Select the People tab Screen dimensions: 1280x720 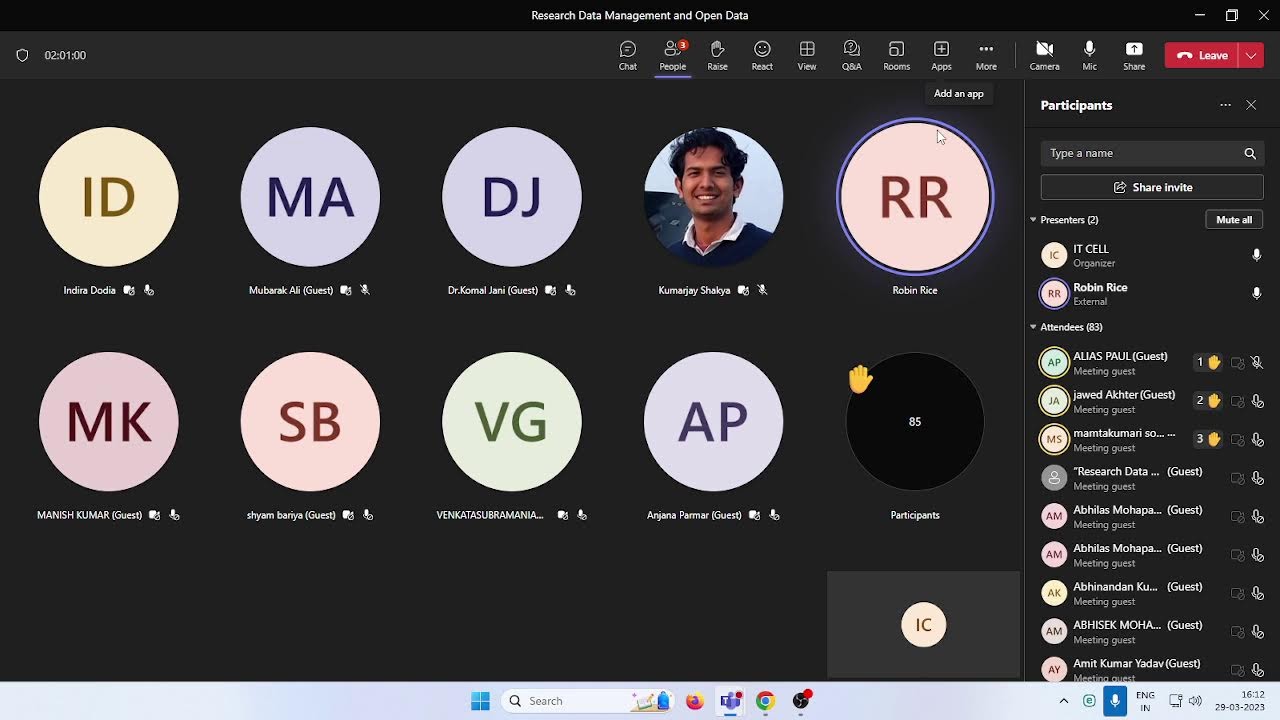pyautogui.click(x=672, y=55)
